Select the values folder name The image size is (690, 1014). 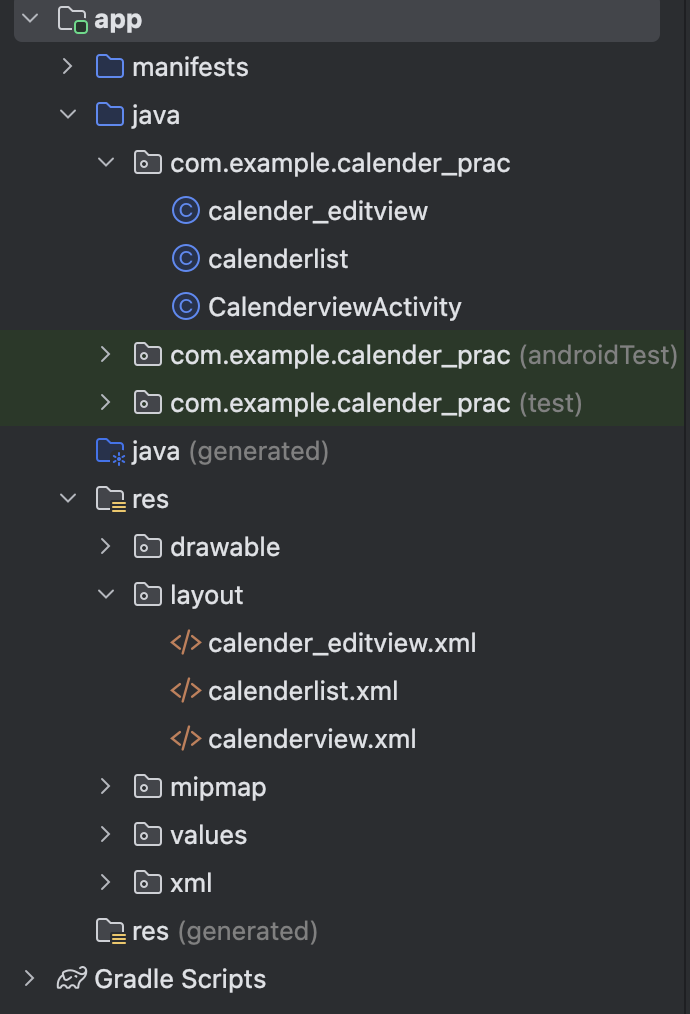point(208,835)
